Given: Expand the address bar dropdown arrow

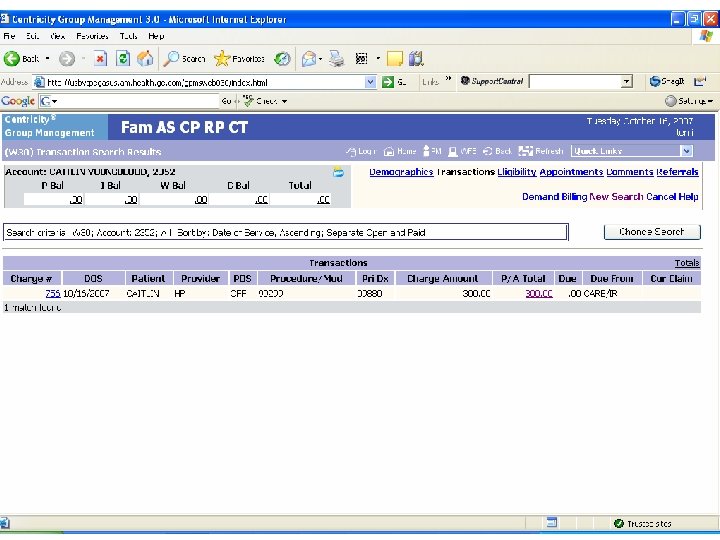Looking at the screenshot, I should [370, 82].
